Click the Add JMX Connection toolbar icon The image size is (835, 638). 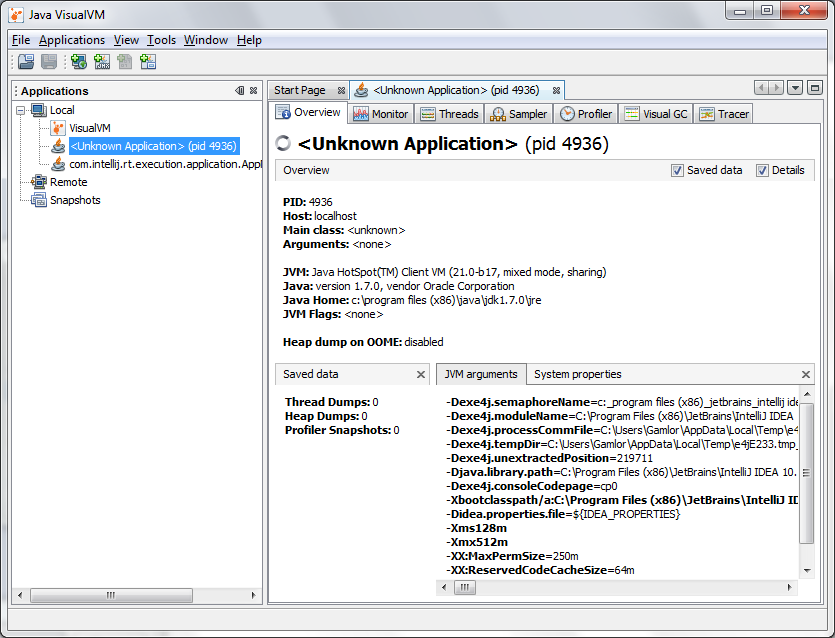click(x=102, y=62)
